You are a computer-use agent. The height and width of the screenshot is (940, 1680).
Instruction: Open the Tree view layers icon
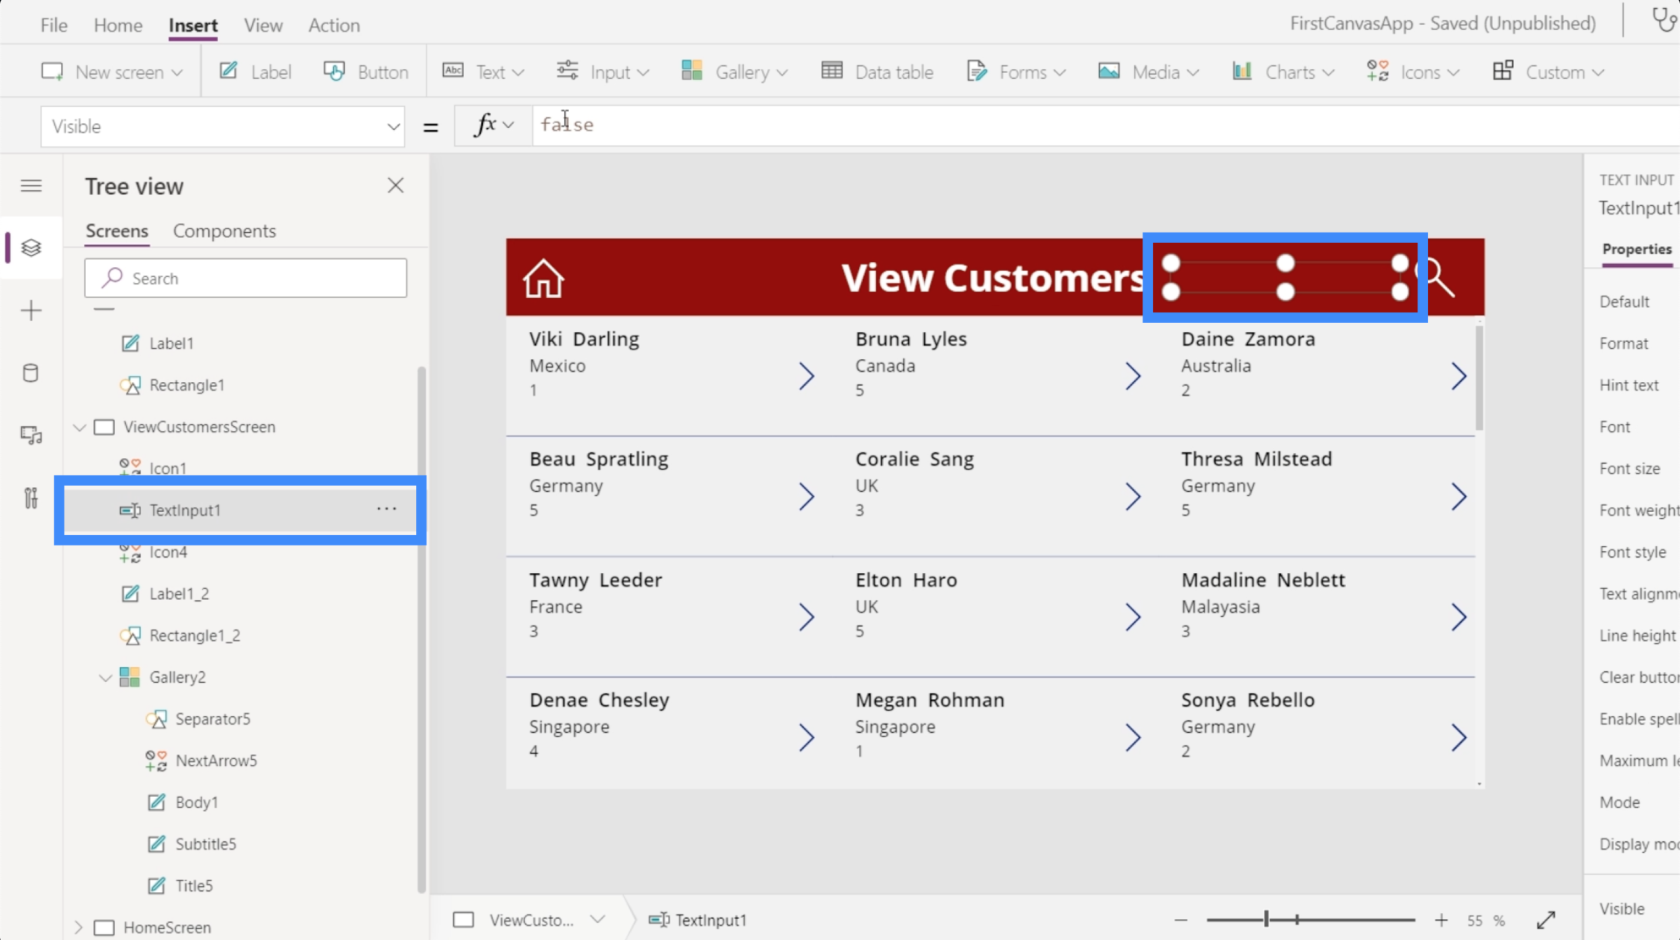pos(31,247)
